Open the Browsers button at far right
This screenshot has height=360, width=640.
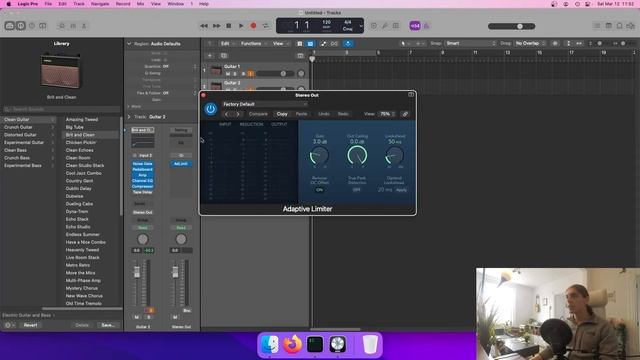pyautogui.click(x=631, y=26)
